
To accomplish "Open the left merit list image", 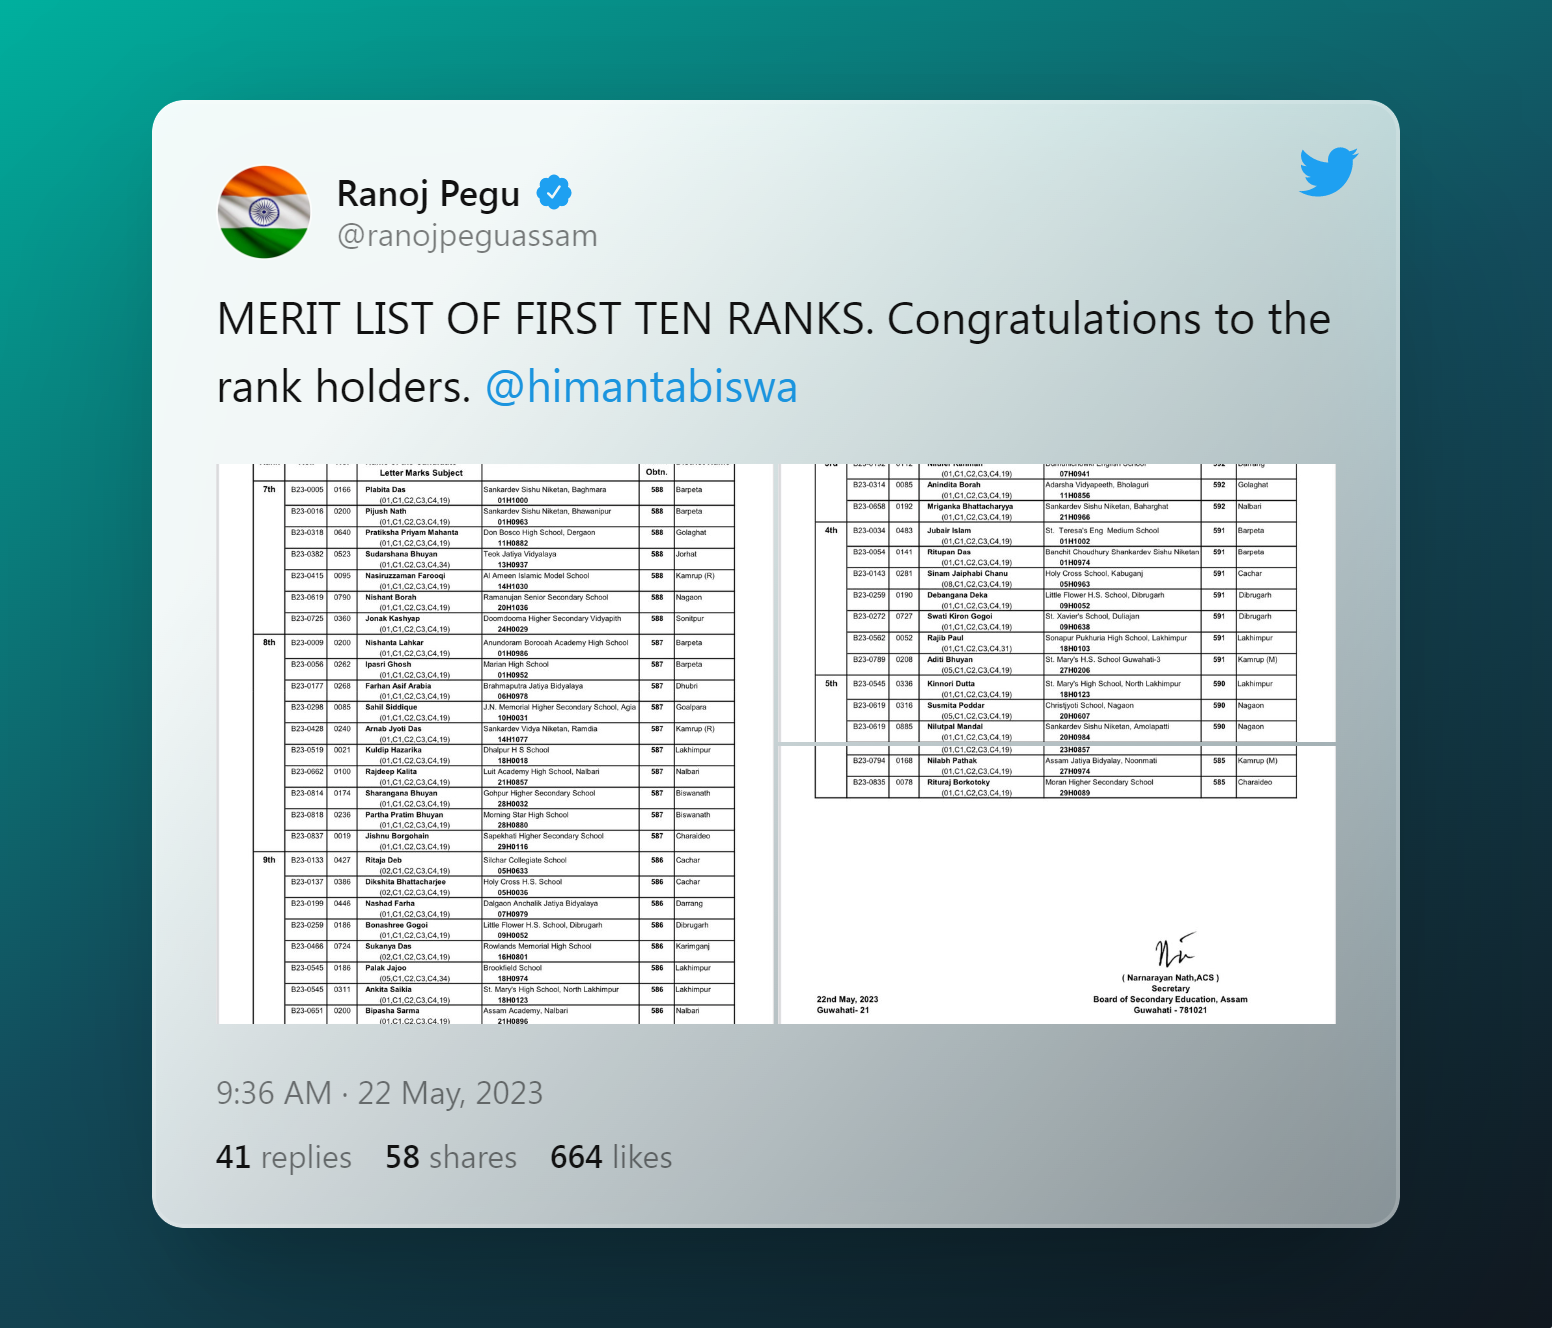I will 496,744.
